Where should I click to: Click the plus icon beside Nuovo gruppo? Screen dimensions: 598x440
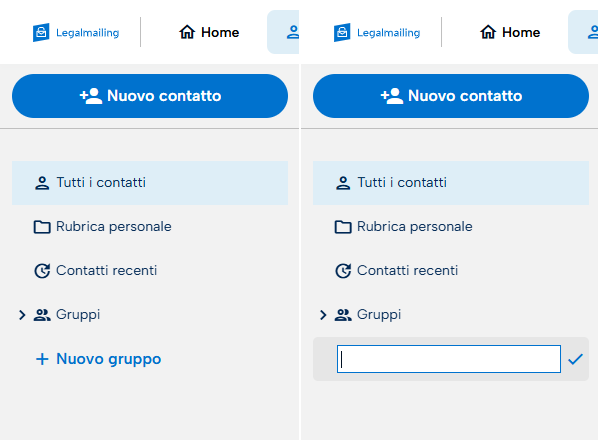42,359
